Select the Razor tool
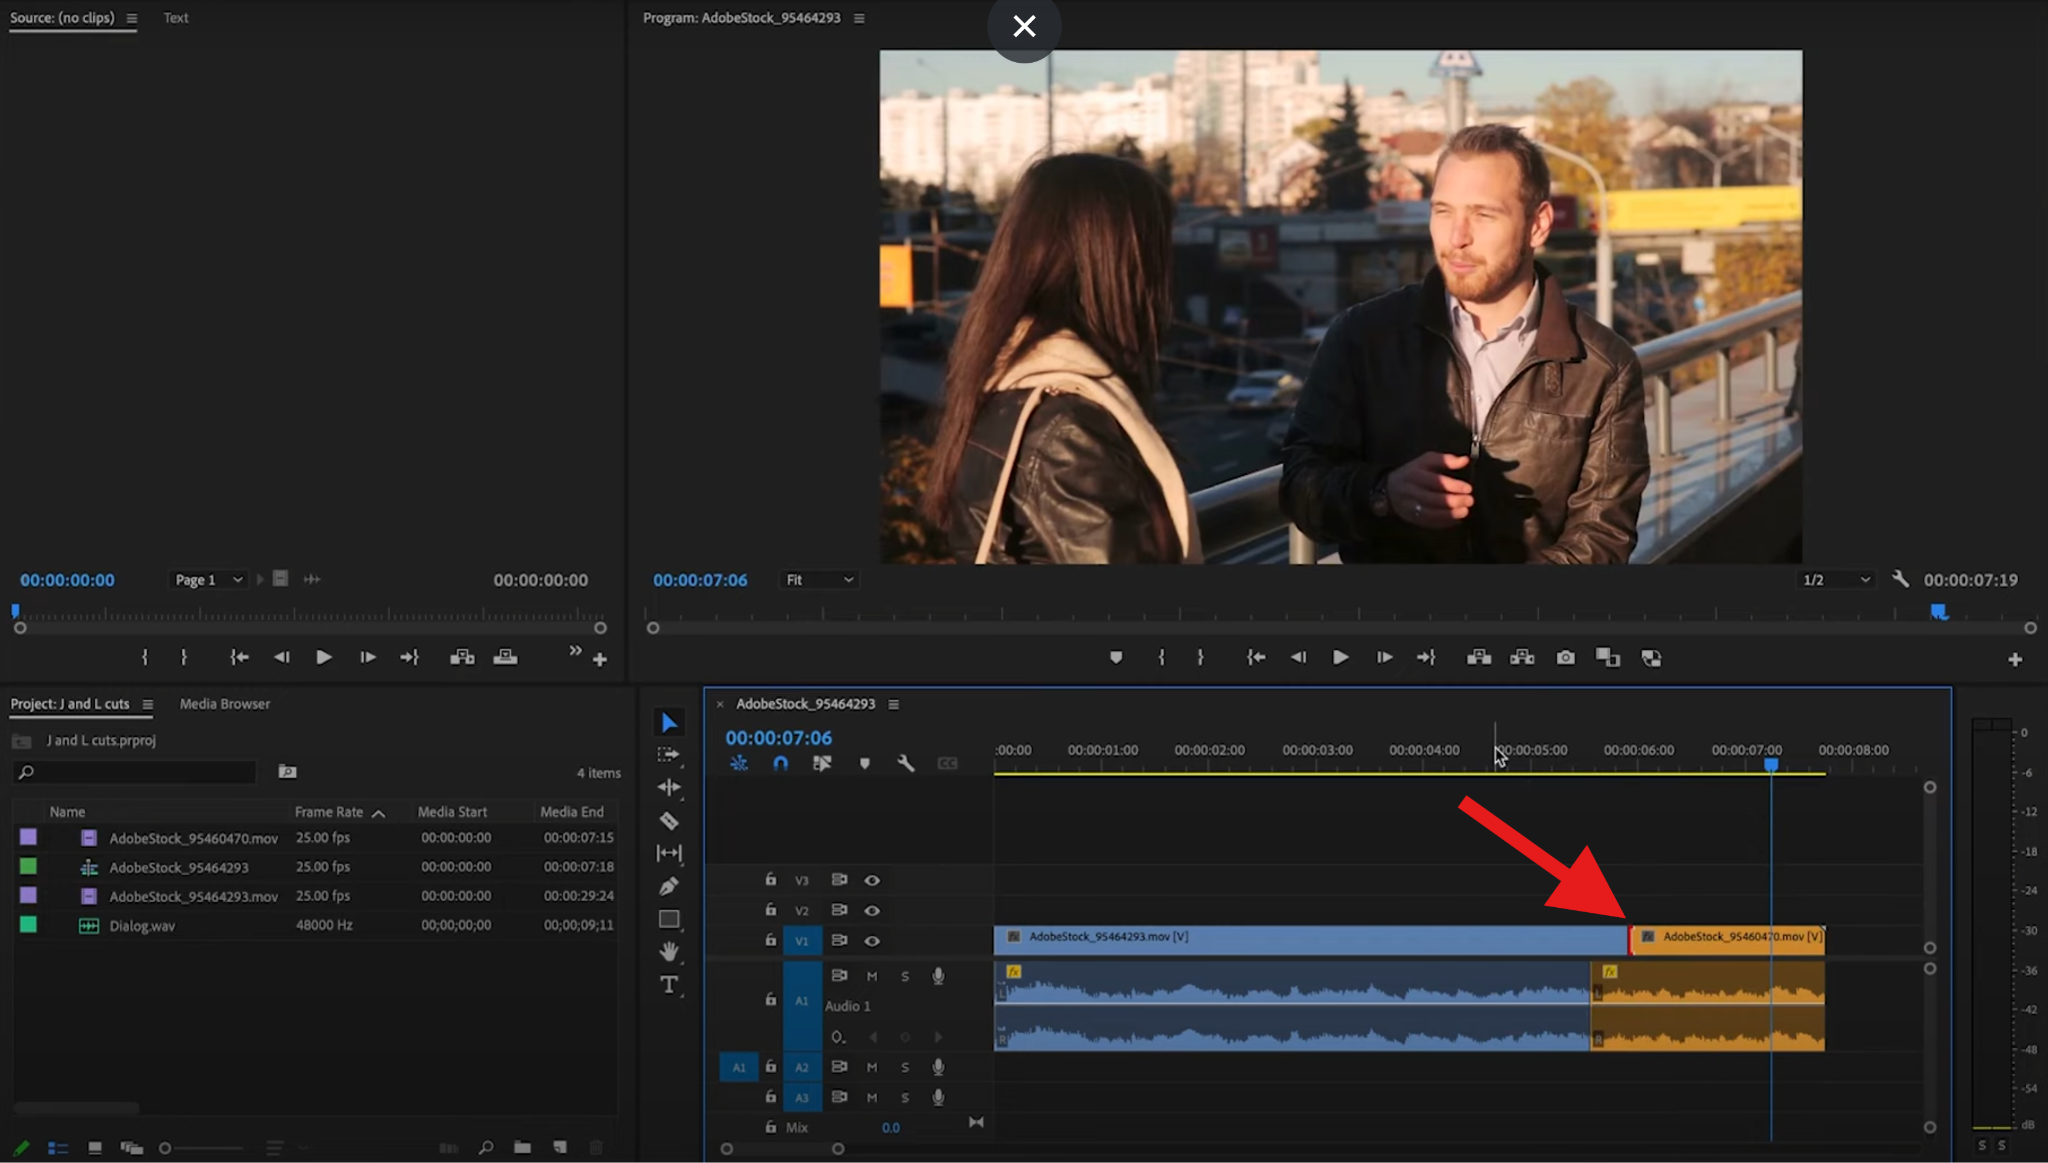 pos(669,821)
